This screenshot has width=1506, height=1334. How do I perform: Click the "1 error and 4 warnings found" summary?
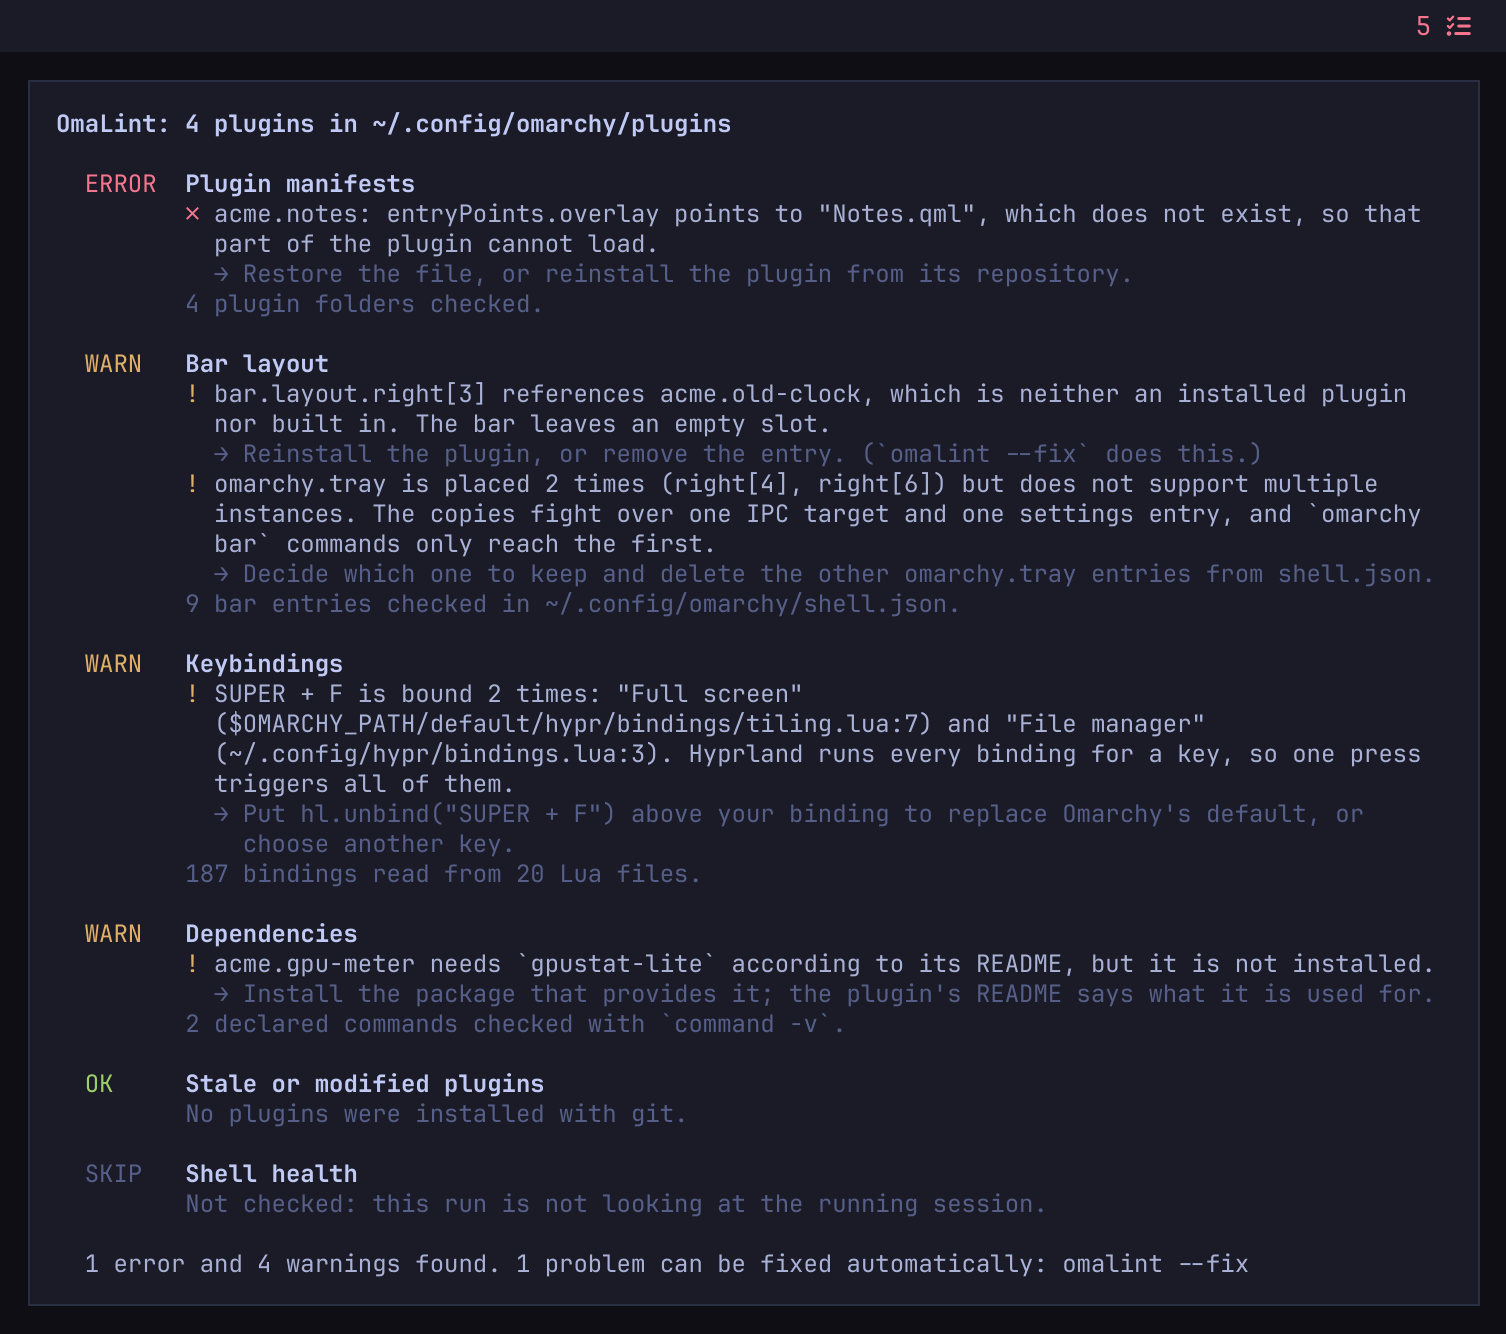[667, 1264]
